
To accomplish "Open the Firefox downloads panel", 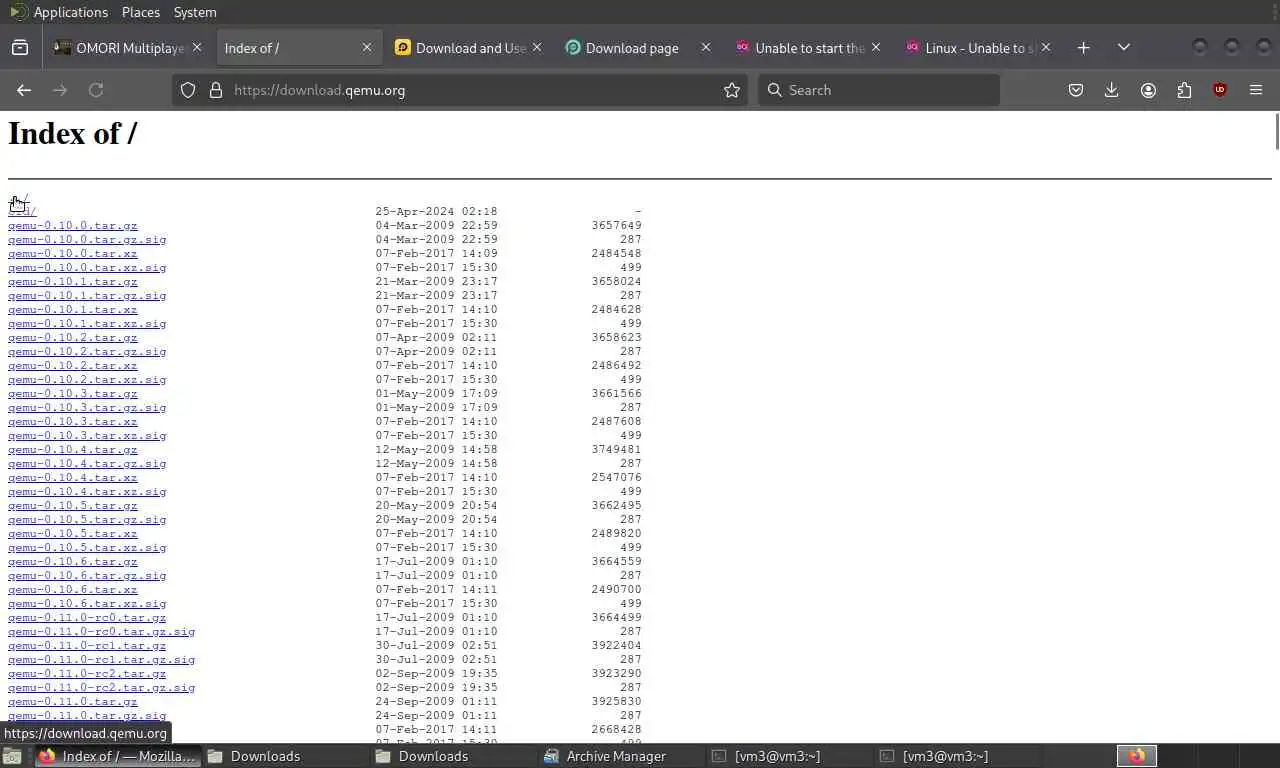I will [1112, 90].
